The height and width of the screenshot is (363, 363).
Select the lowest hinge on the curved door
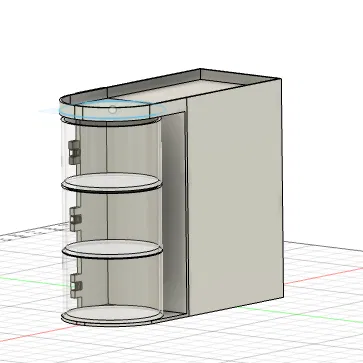[x=76, y=286]
